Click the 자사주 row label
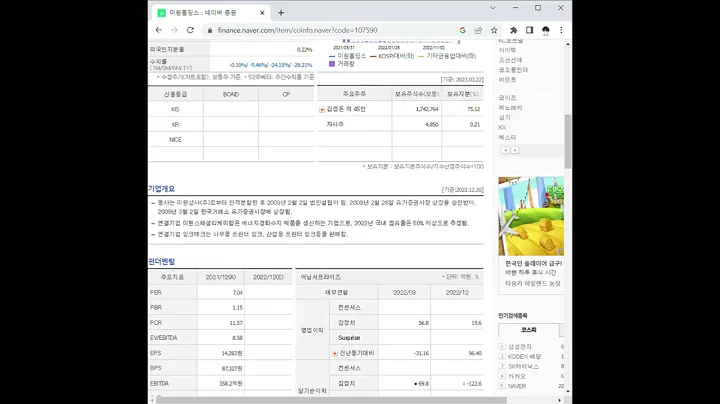This screenshot has height=404, width=720. click(x=335, y=124)
